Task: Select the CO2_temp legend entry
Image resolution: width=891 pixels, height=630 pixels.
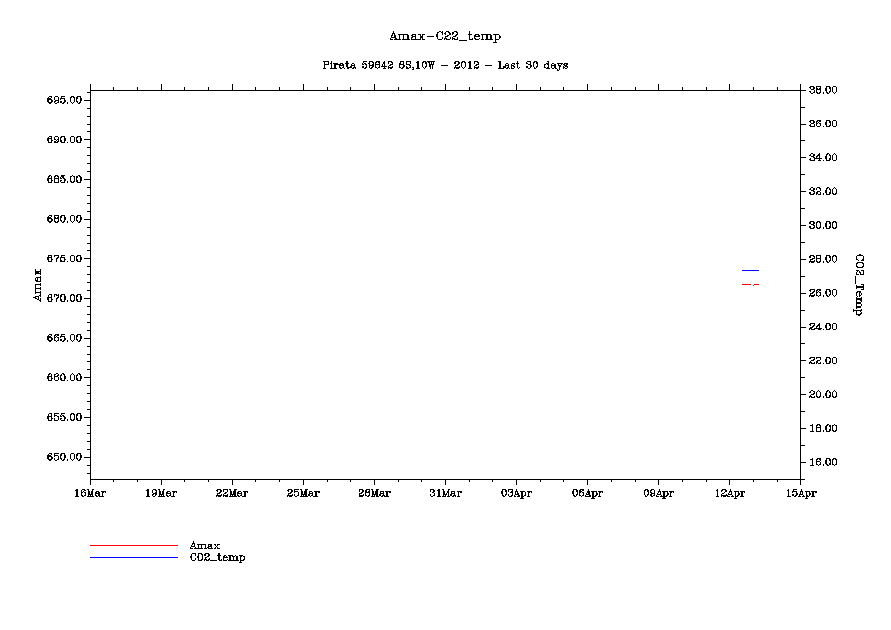Action: pos(217,557)
